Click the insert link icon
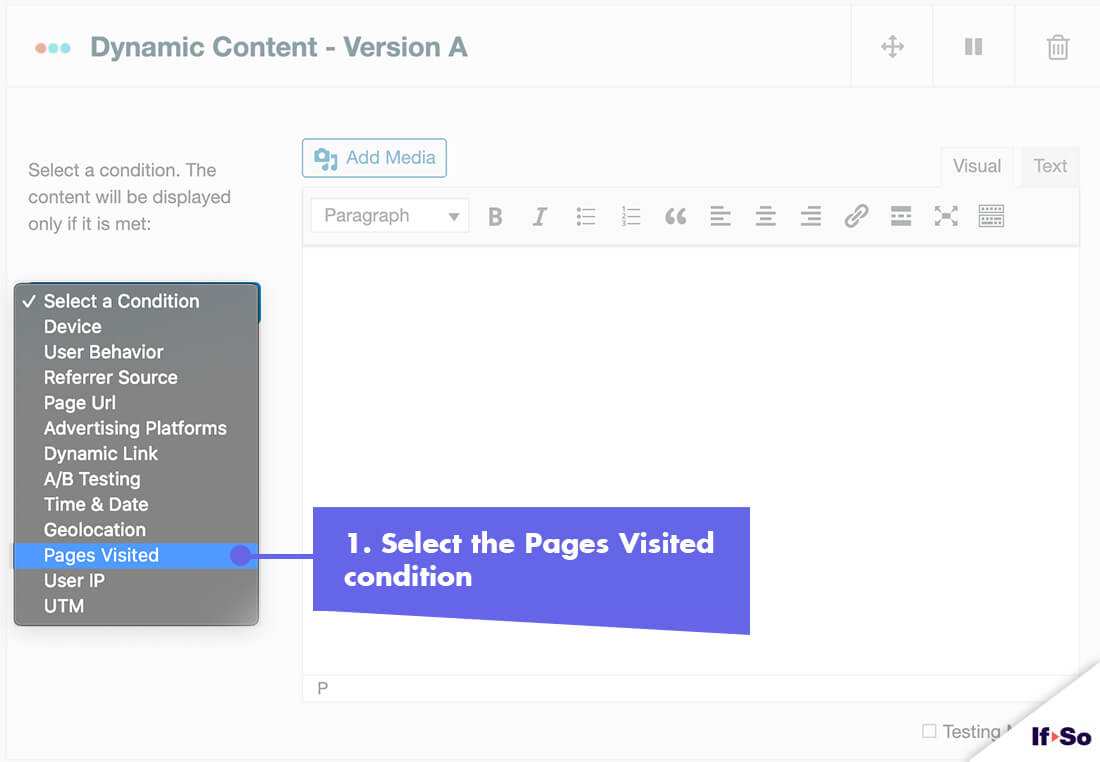This screenshot has height=762, width=1100. pos(856,217)
